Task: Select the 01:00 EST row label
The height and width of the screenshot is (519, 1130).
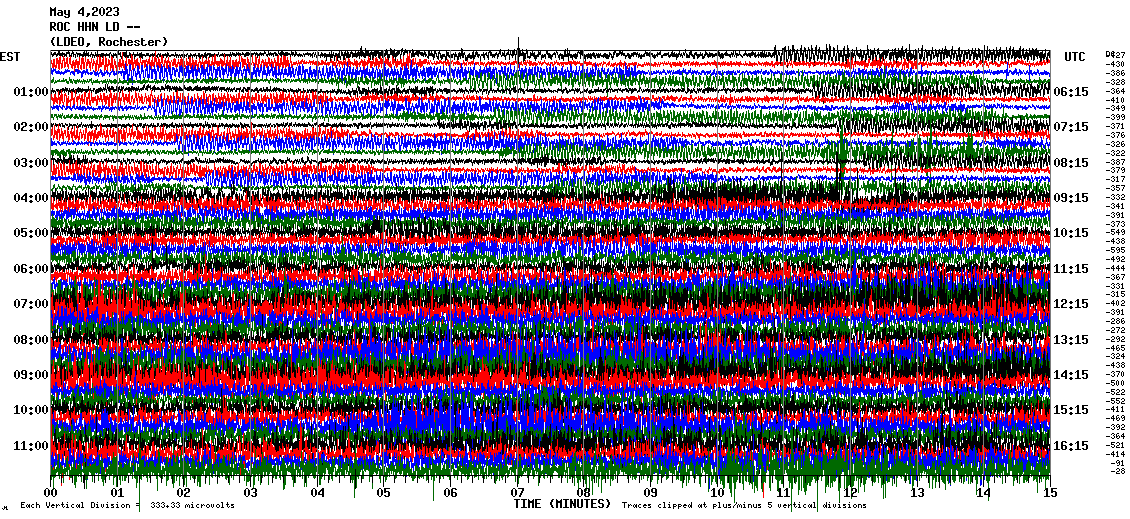Action: 31,92
